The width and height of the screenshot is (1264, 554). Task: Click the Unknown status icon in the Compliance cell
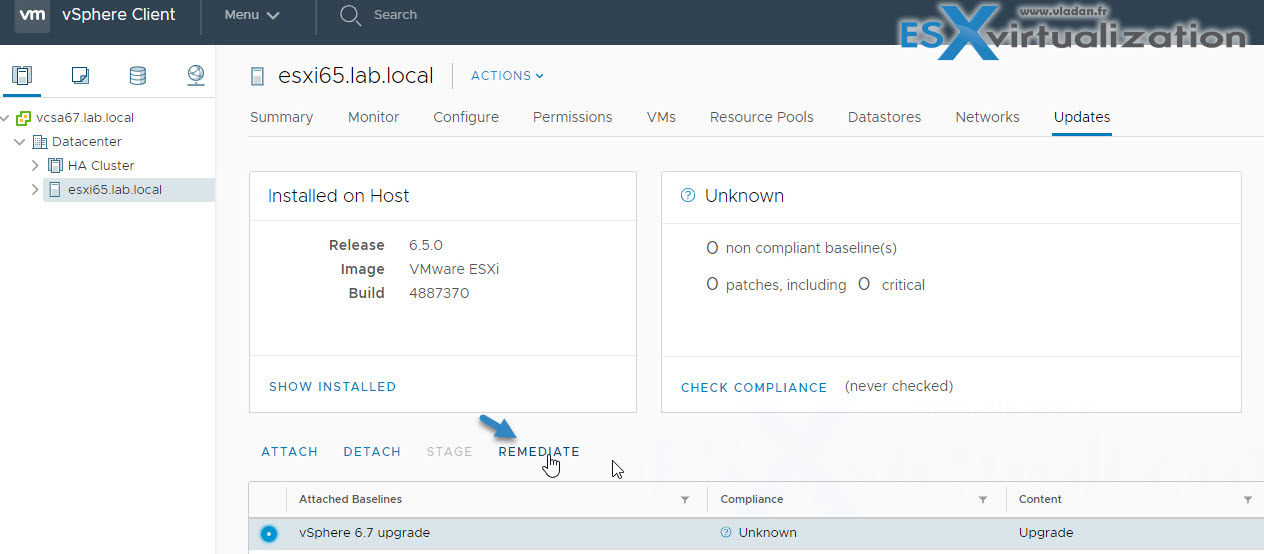click(726, 533)
